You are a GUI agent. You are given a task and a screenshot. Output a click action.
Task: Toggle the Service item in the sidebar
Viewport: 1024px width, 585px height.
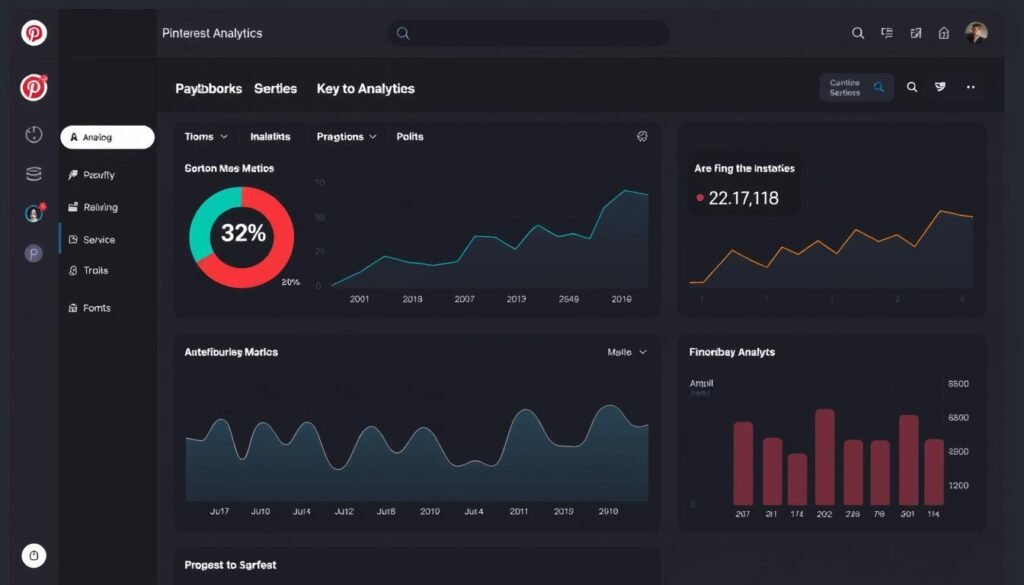coord(99,239)
